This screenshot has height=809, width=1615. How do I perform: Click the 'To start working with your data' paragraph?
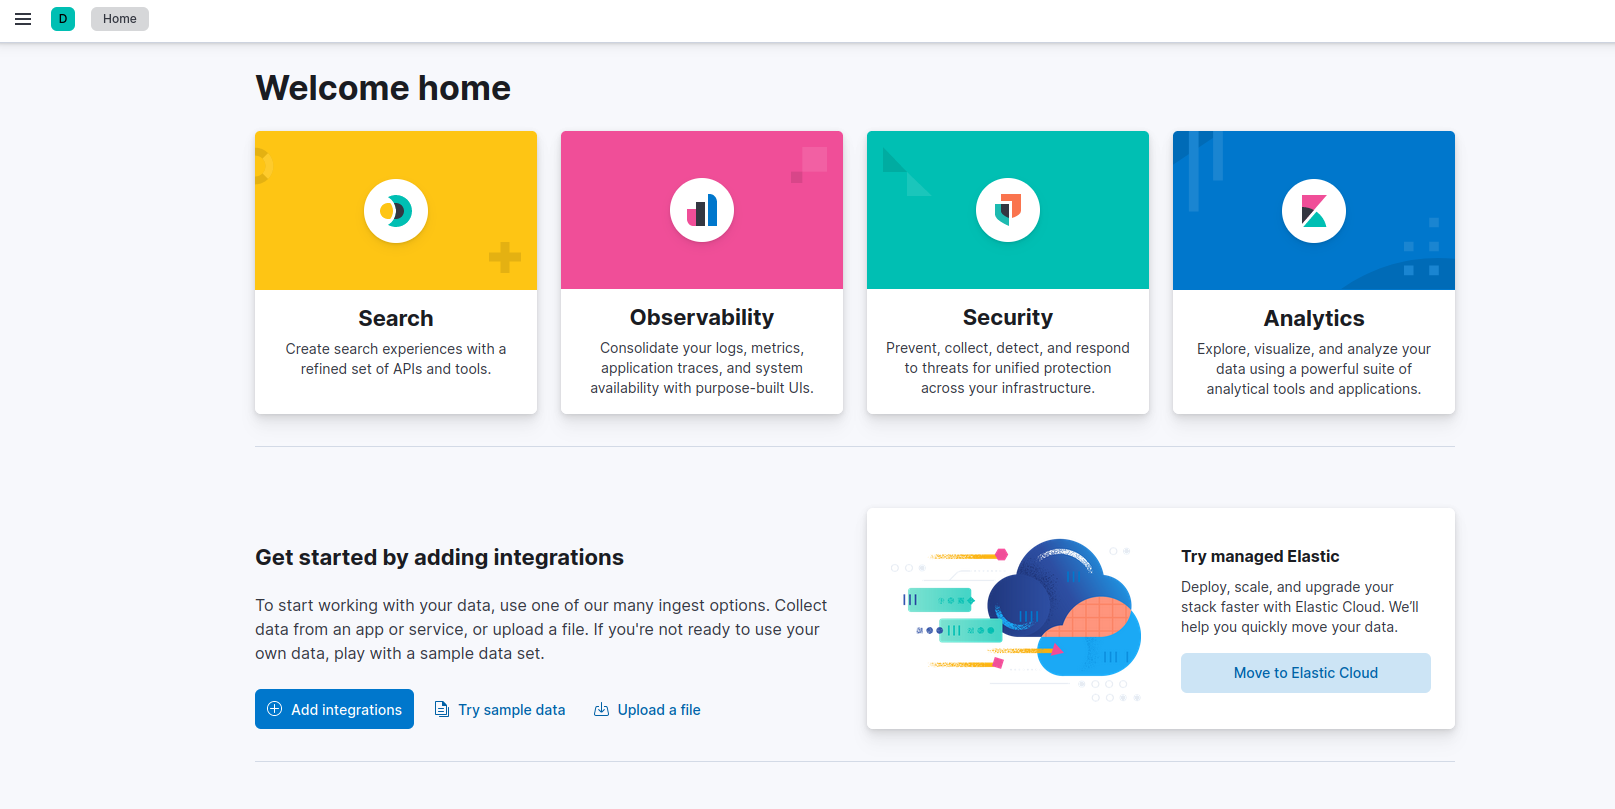541,629
